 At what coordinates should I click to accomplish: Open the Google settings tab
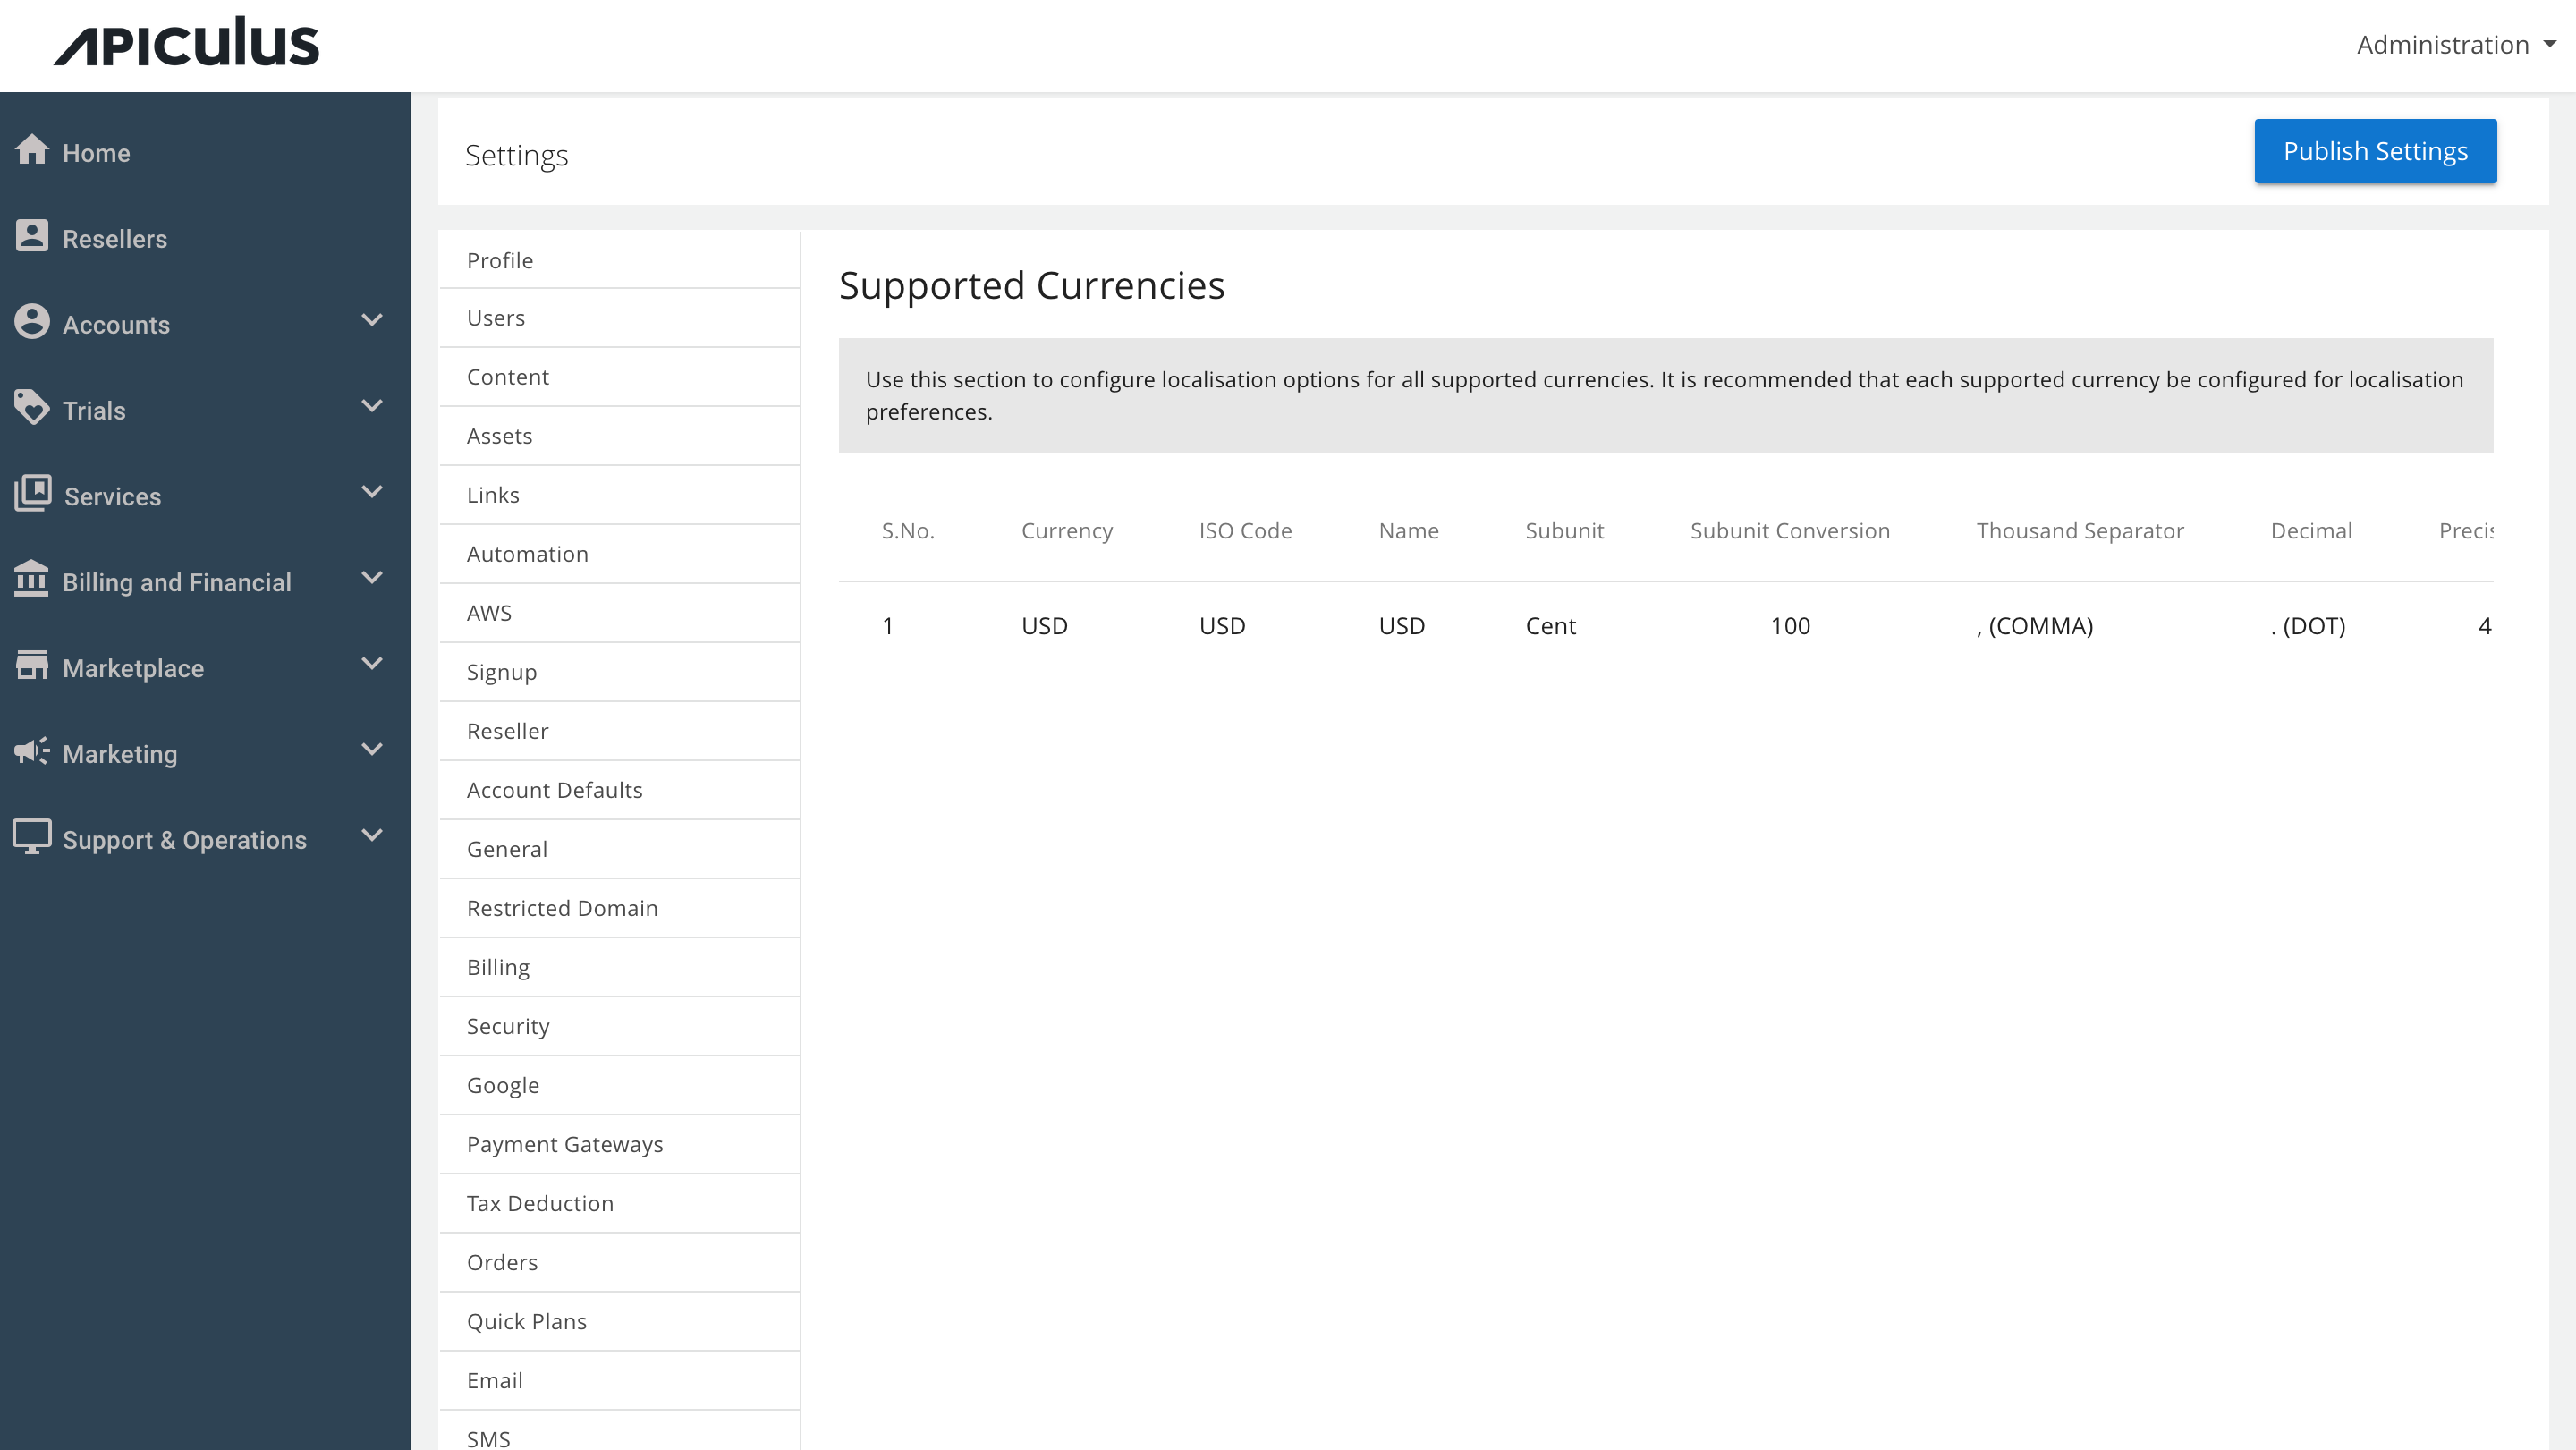click(619, 1085)
